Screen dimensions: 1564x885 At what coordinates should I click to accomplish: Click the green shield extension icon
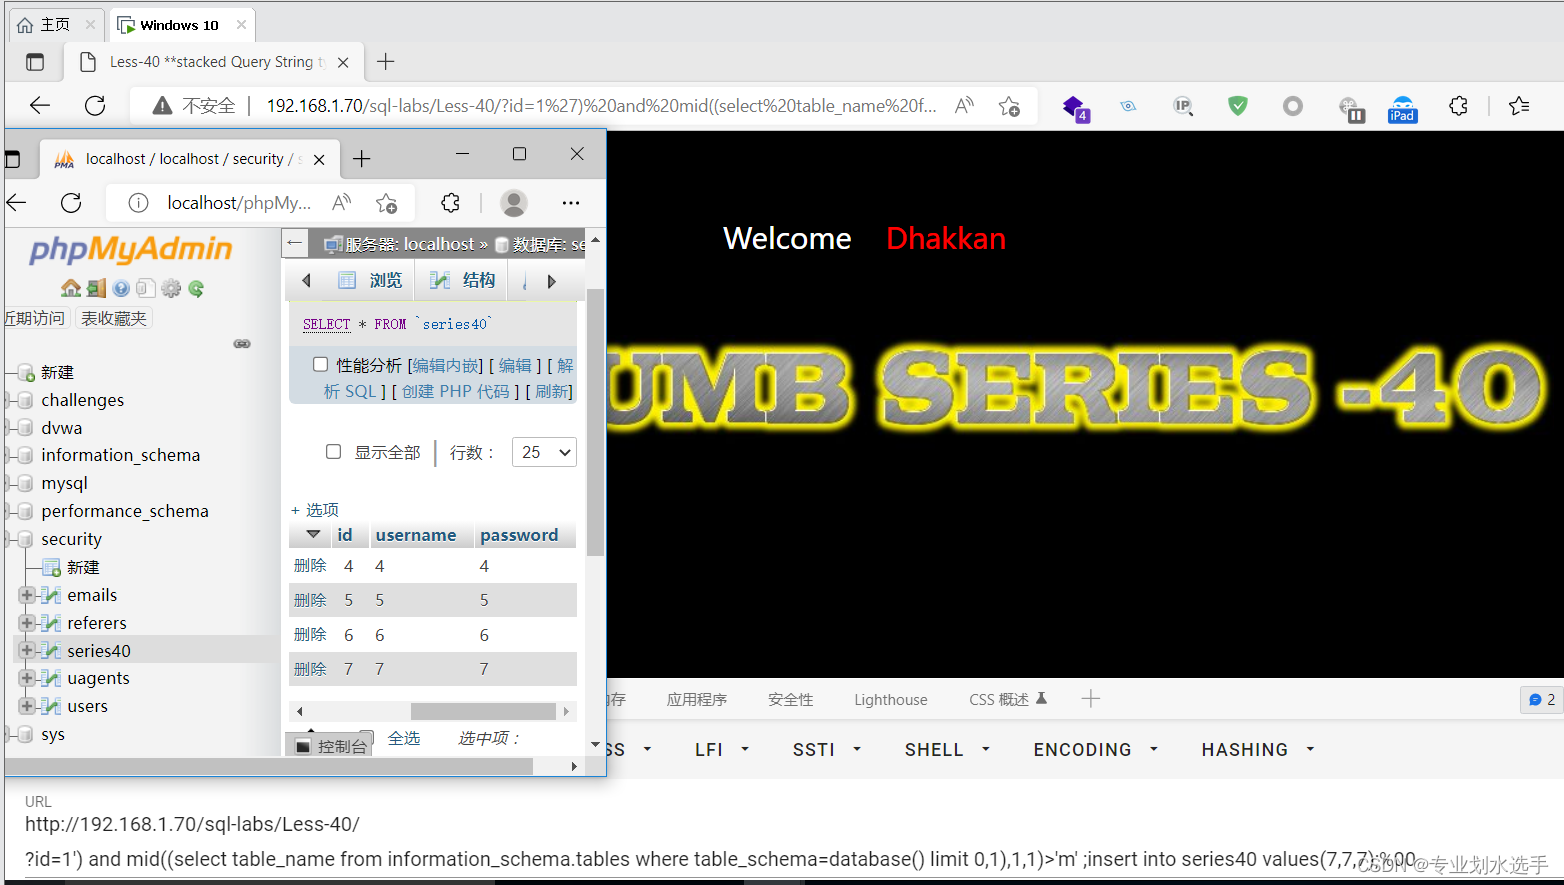pyautogui.click(x=1238, y=105)
